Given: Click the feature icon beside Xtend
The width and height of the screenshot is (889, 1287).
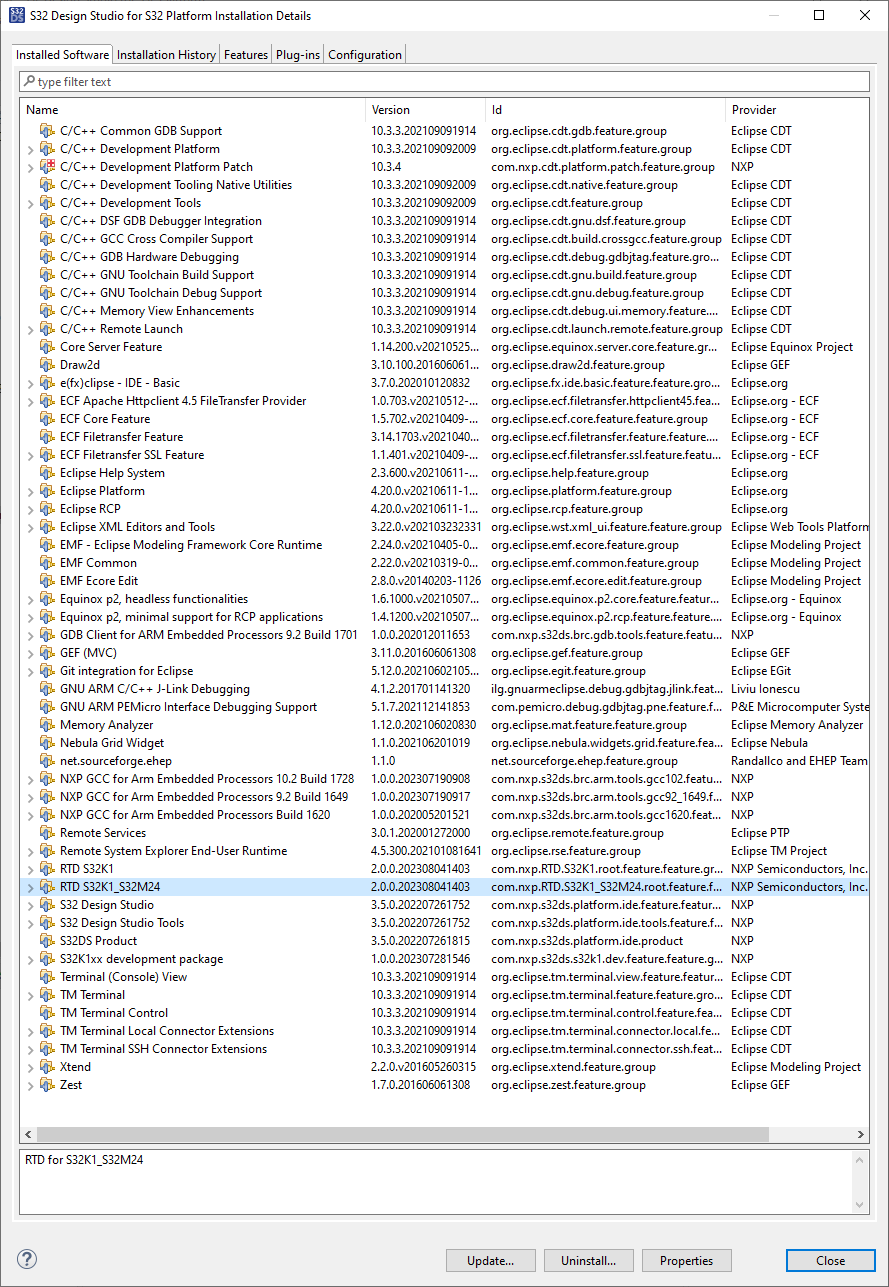Looking at the screenshot, I should click(46, 1066).
